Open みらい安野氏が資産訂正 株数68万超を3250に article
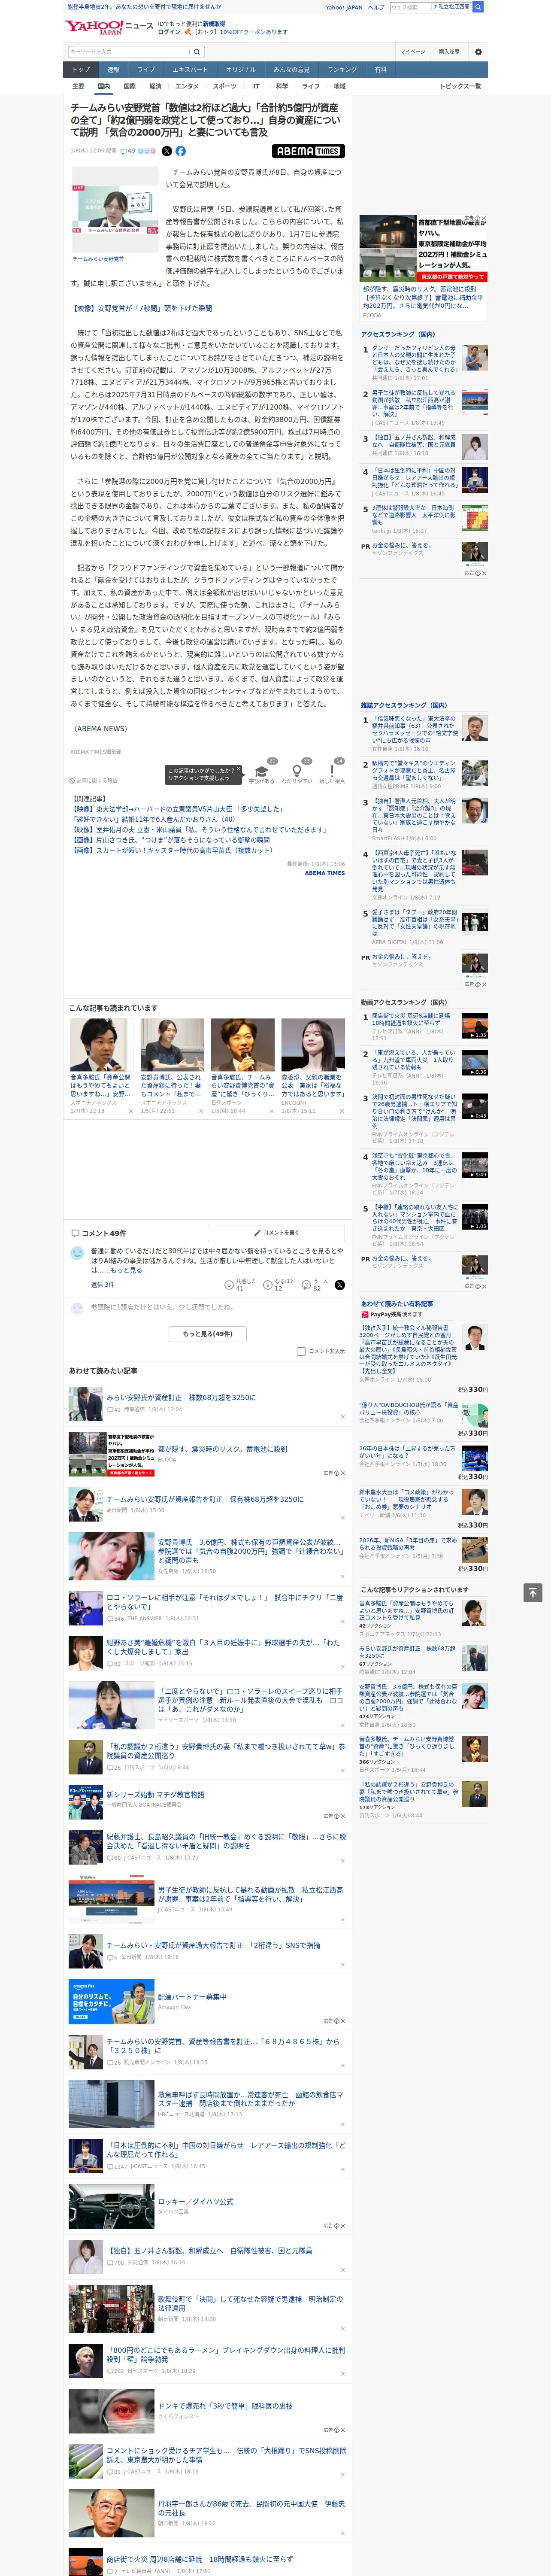The width and height of the screenshot is (551, 2576). [x=181, y=1397]
